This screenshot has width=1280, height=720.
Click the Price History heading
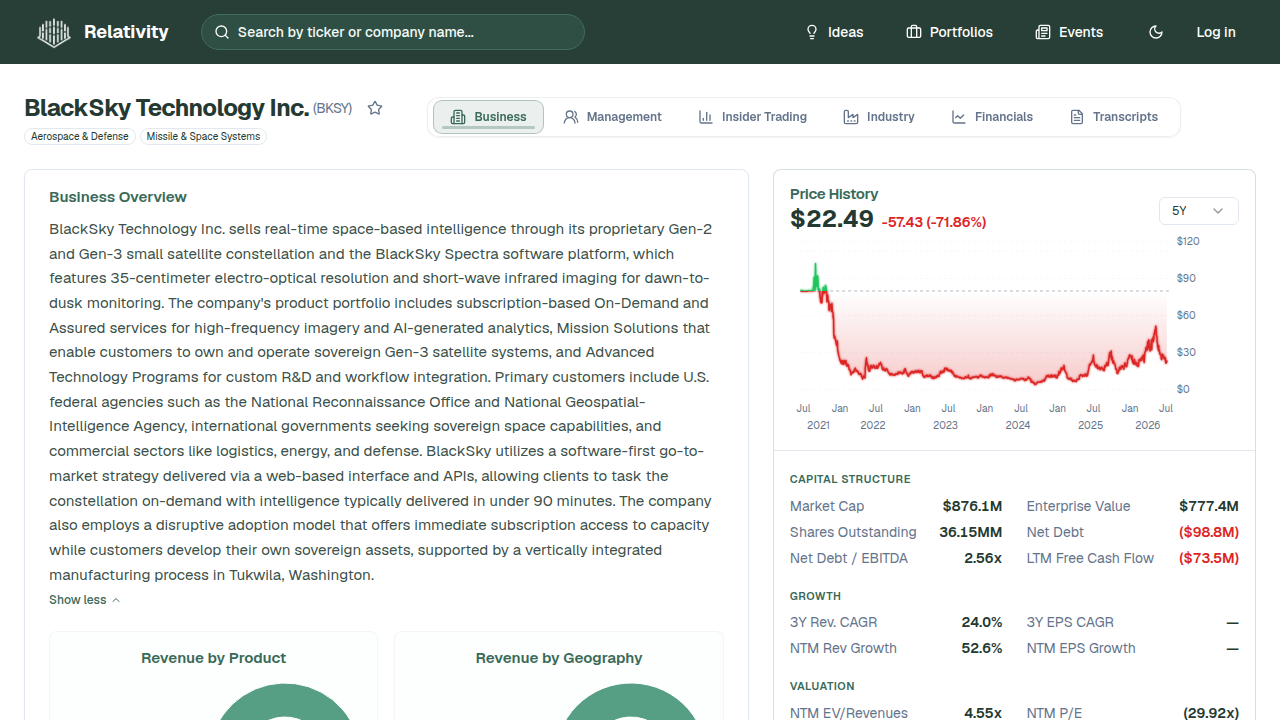(x=834, y=194)
